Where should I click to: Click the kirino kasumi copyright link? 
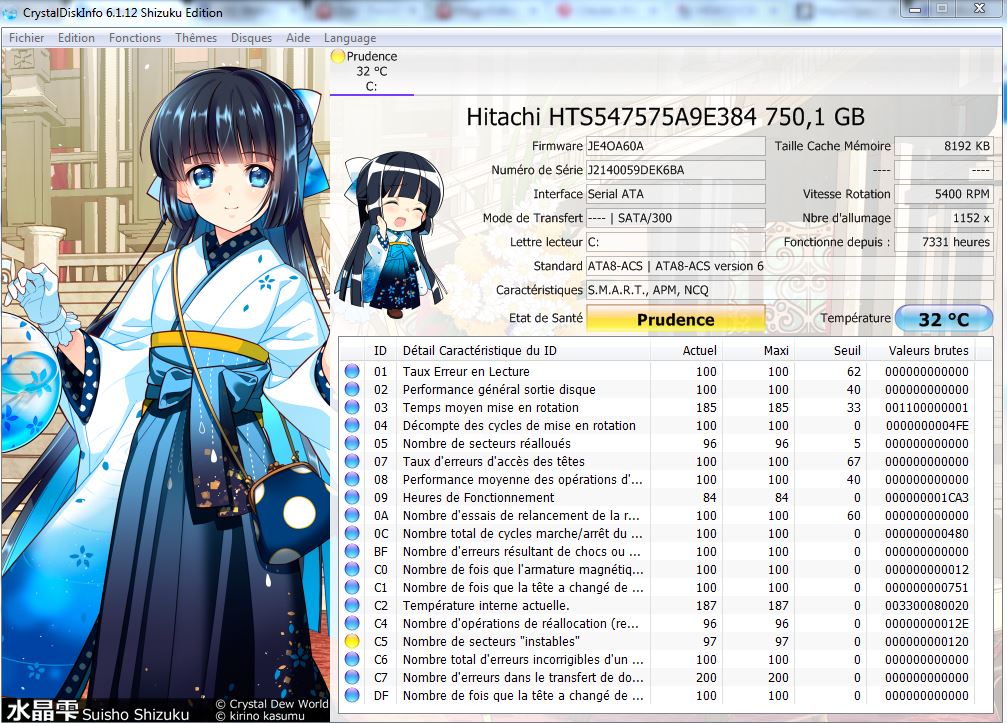pos(260,716)
